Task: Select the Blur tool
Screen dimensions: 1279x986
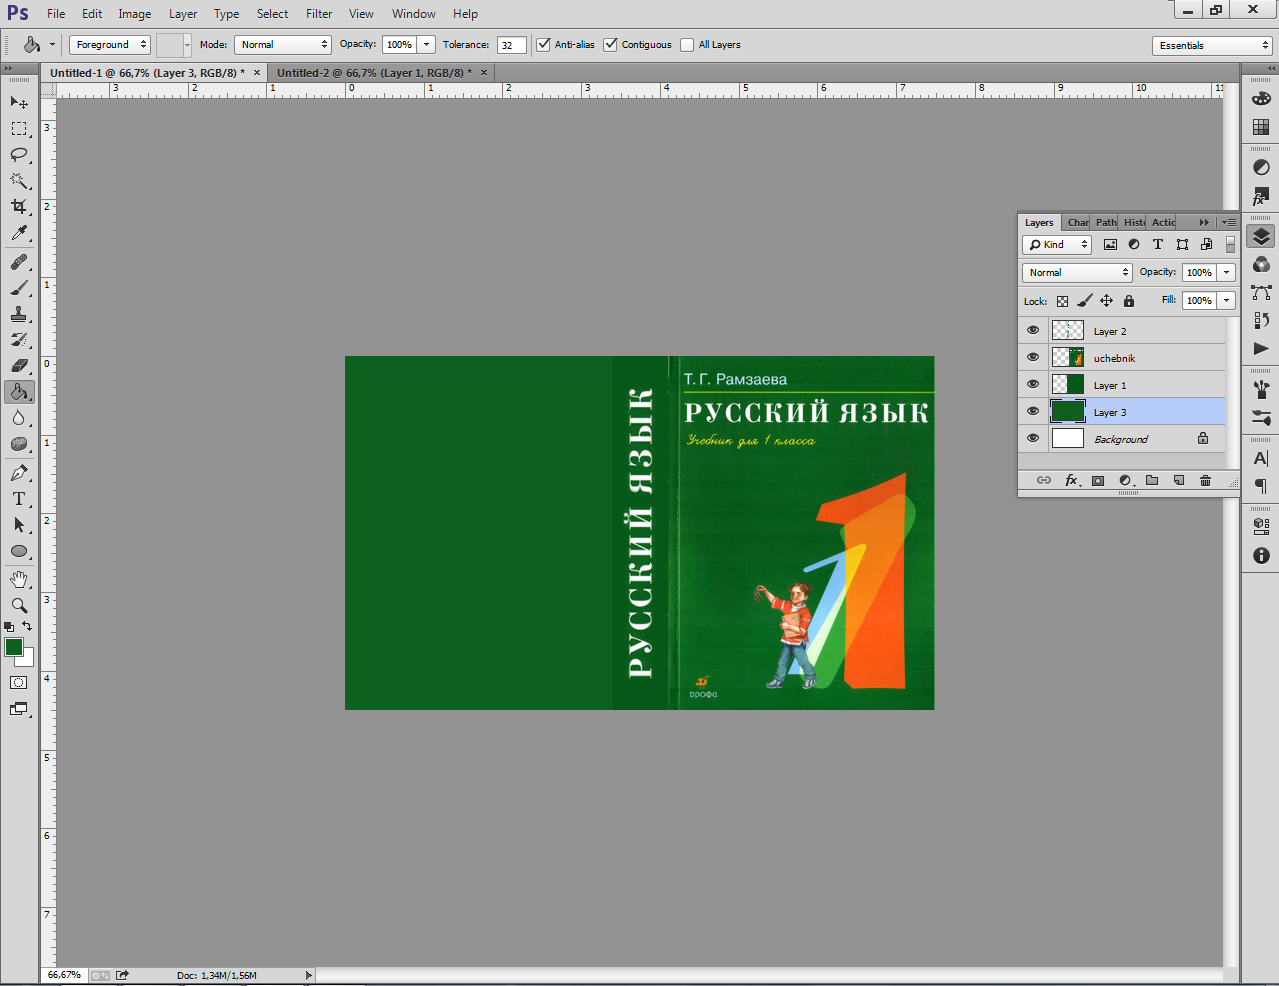Action: (x=19, y=418)
